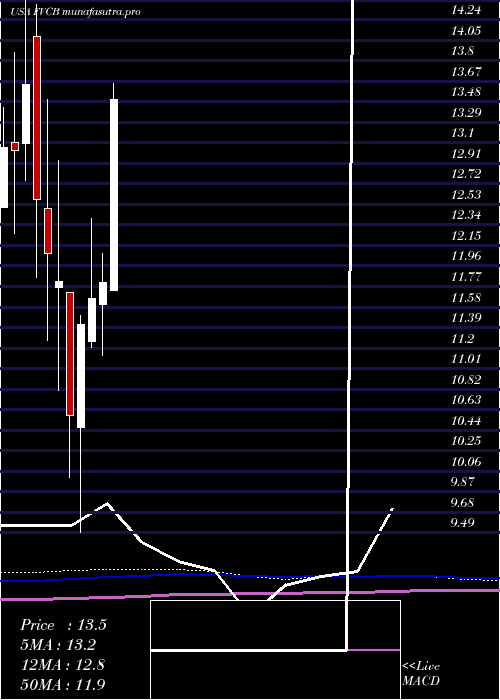Click the 11.2 price axis label
This screenshot has height=700, width=500.
tap(462, 338)
